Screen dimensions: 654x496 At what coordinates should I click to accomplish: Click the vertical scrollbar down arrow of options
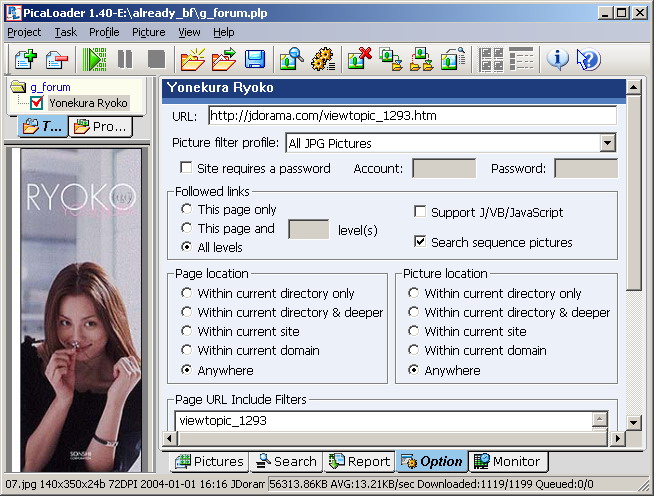click(634, 437)
